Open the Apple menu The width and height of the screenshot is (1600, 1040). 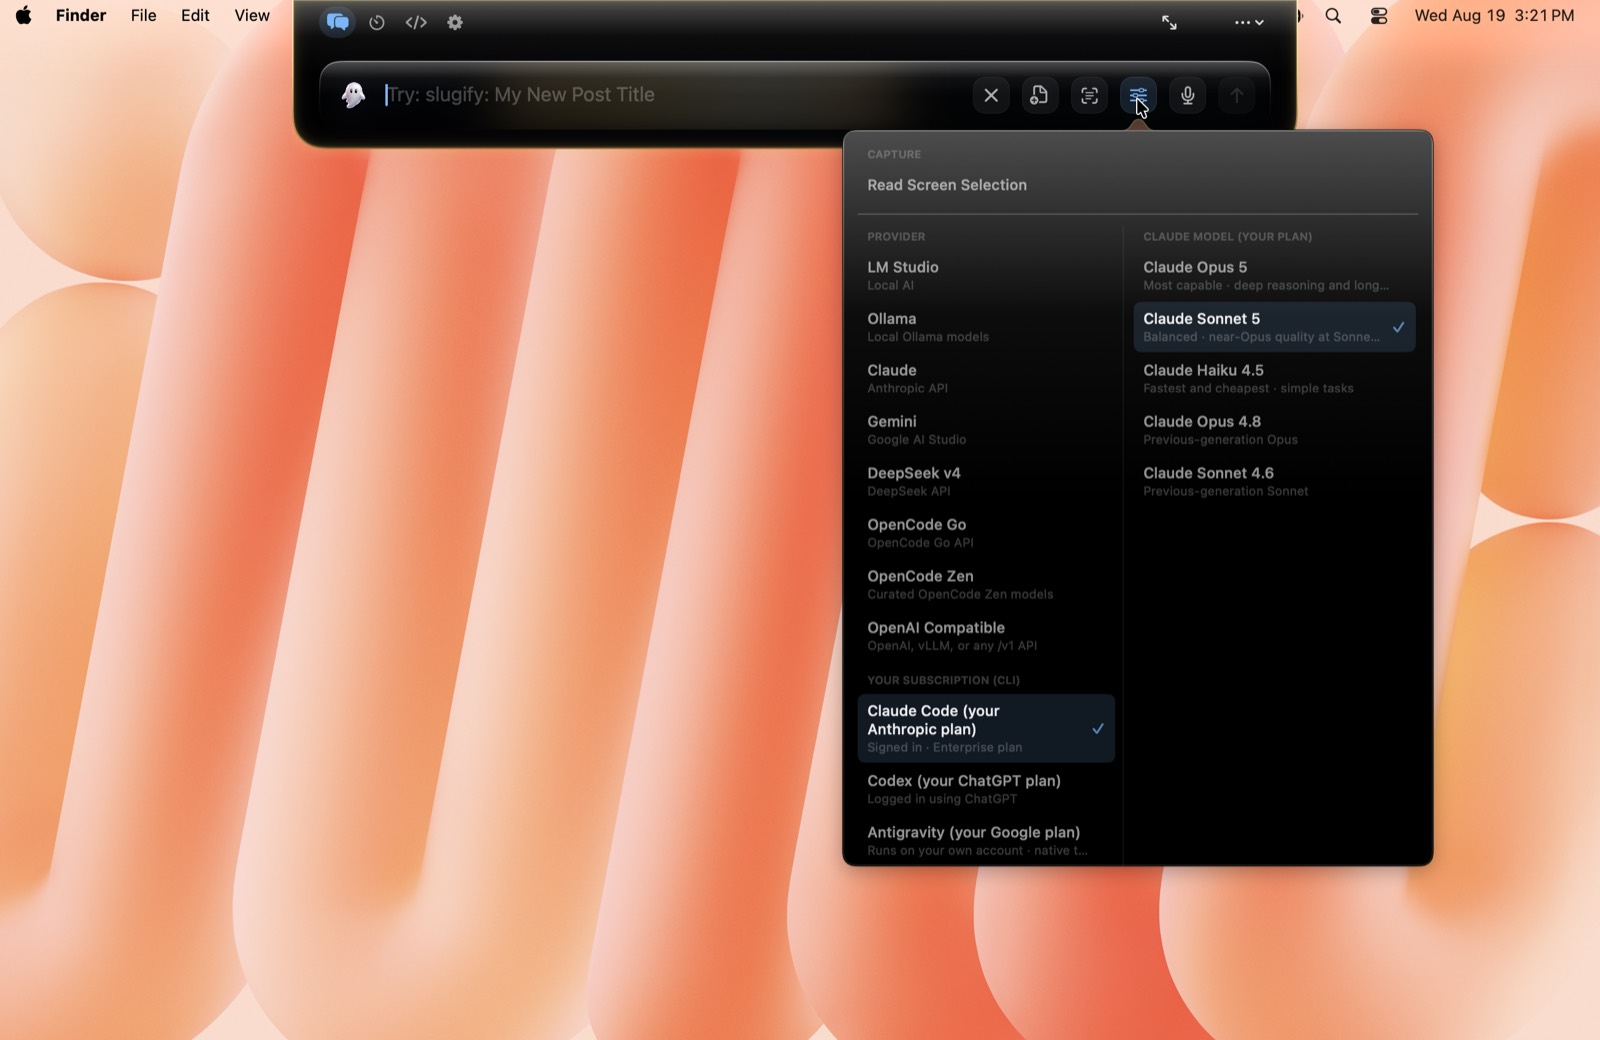23,15
